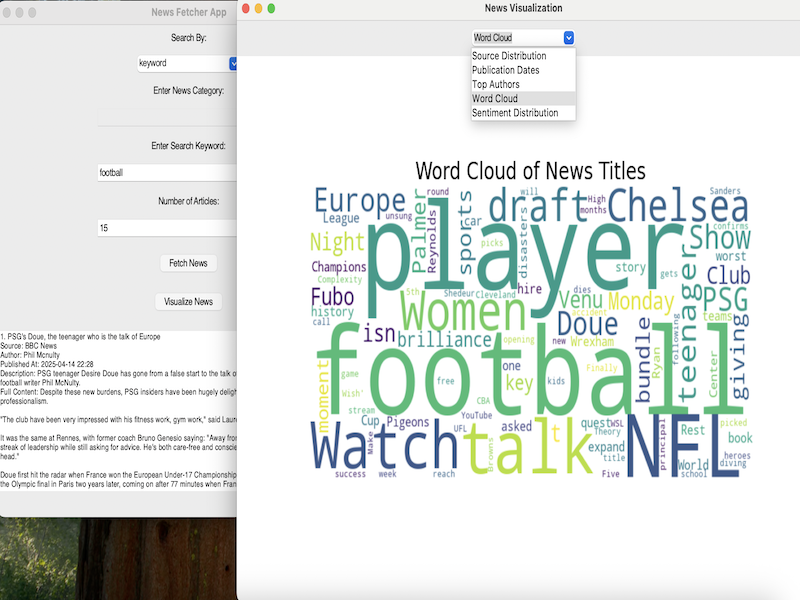Click the word "Monday" in the word cloud
The height and width of the screenshot is (600, 800).
click(641, 302)
